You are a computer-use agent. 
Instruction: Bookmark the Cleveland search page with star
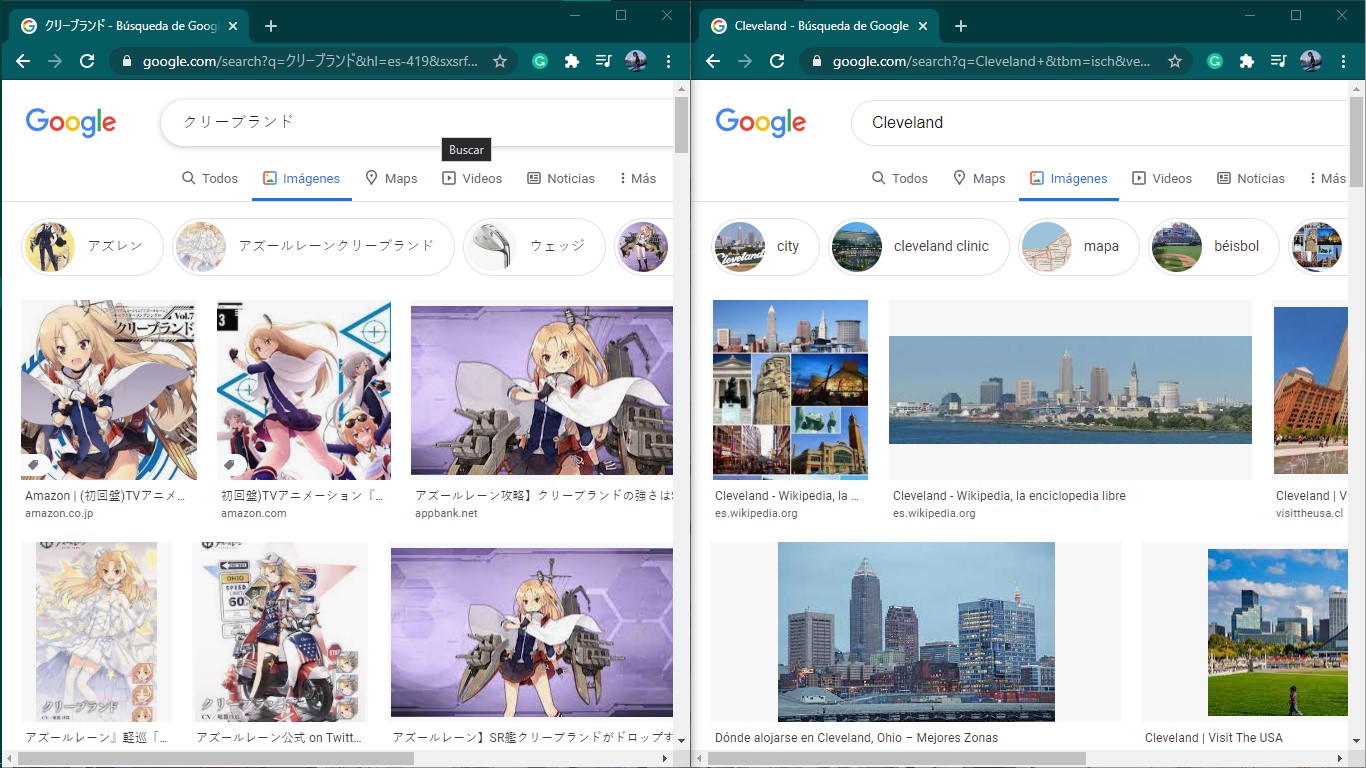tap(1175, 61)
